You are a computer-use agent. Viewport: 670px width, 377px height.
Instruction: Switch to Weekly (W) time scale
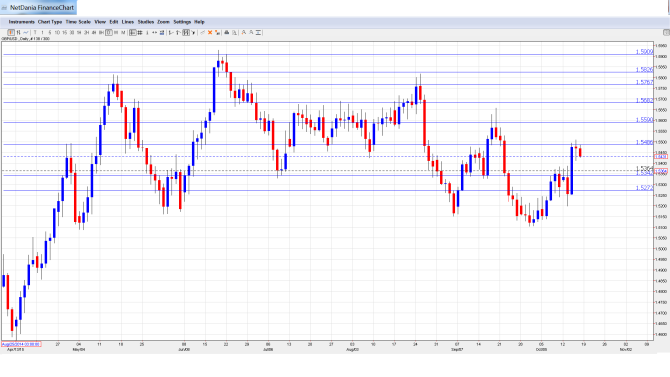(x=116, y=32)
